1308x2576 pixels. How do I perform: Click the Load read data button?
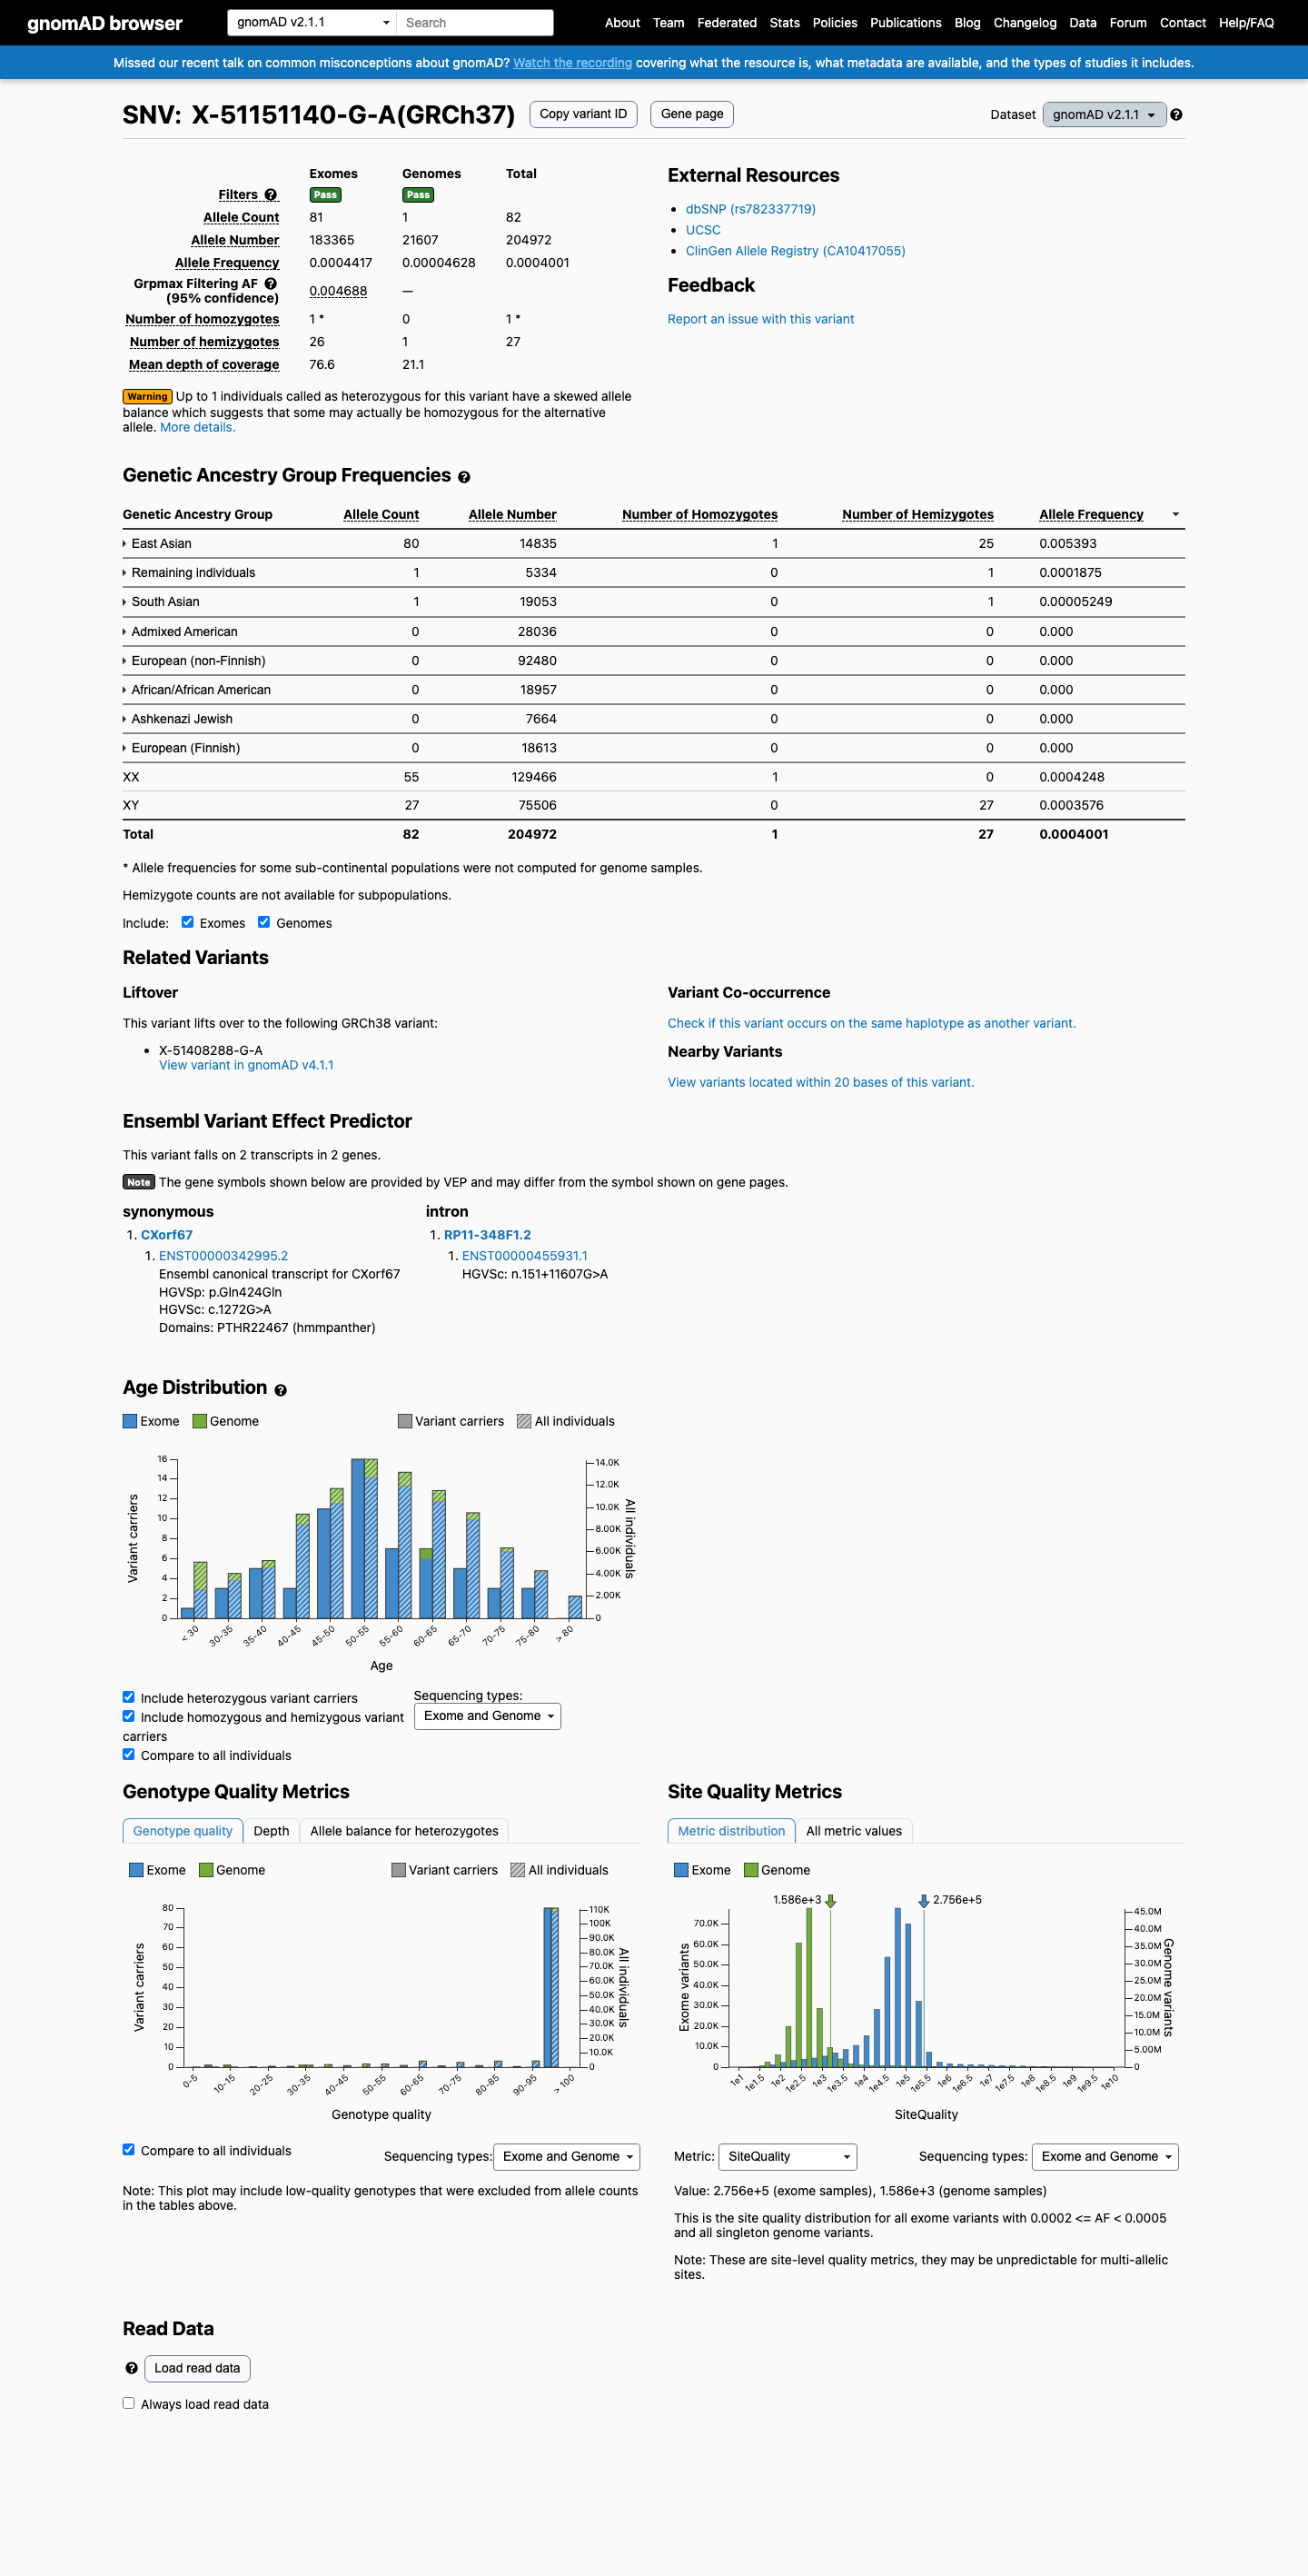197,2368
